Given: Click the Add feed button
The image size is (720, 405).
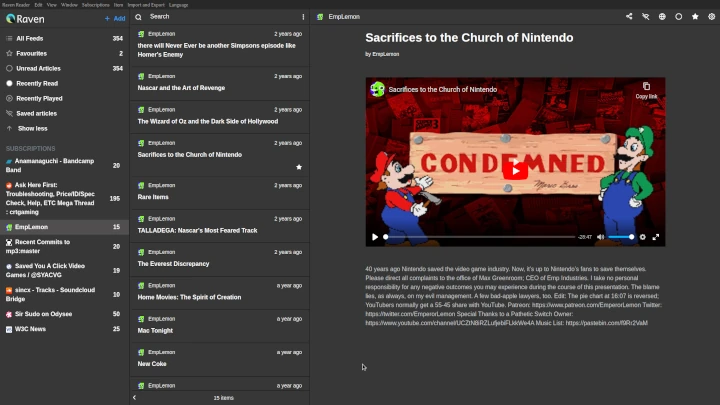Looking at the screenshot, I should point(115,19).
